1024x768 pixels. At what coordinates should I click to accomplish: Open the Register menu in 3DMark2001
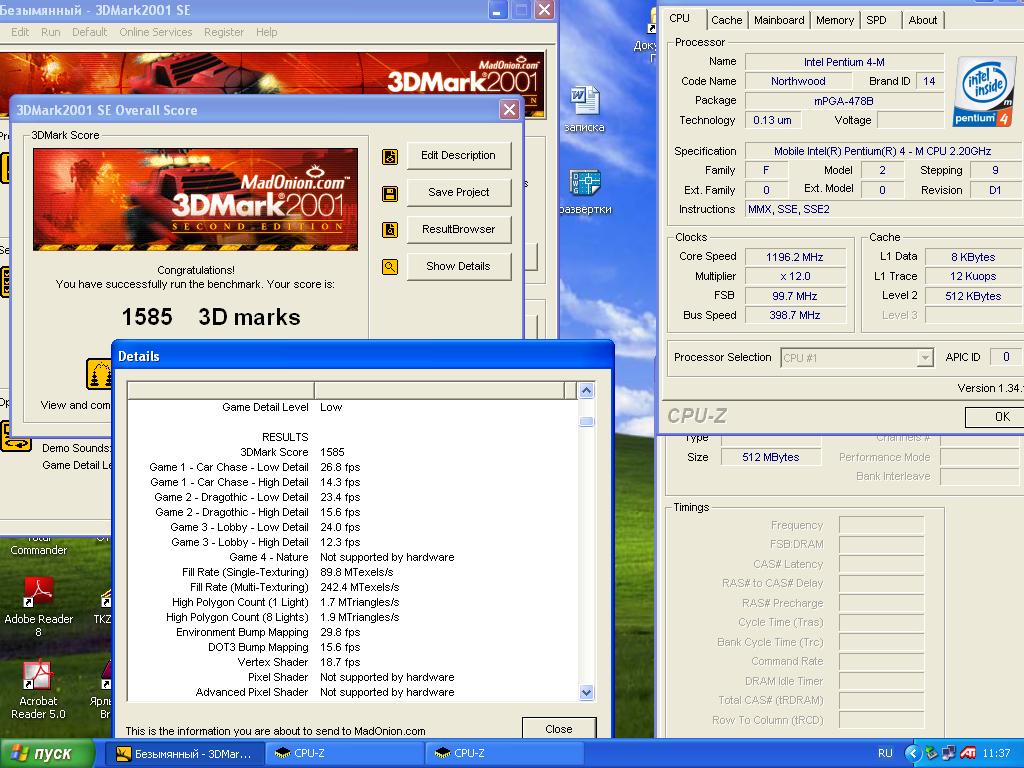(223, 32)
